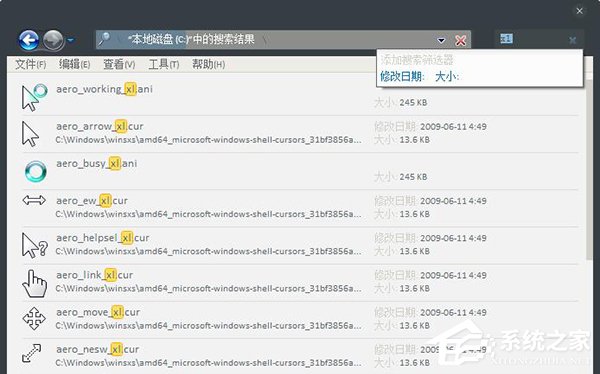Select the aero_arrow_xl.cur arrow icon
600x374 pixels.
pos(30,134)
